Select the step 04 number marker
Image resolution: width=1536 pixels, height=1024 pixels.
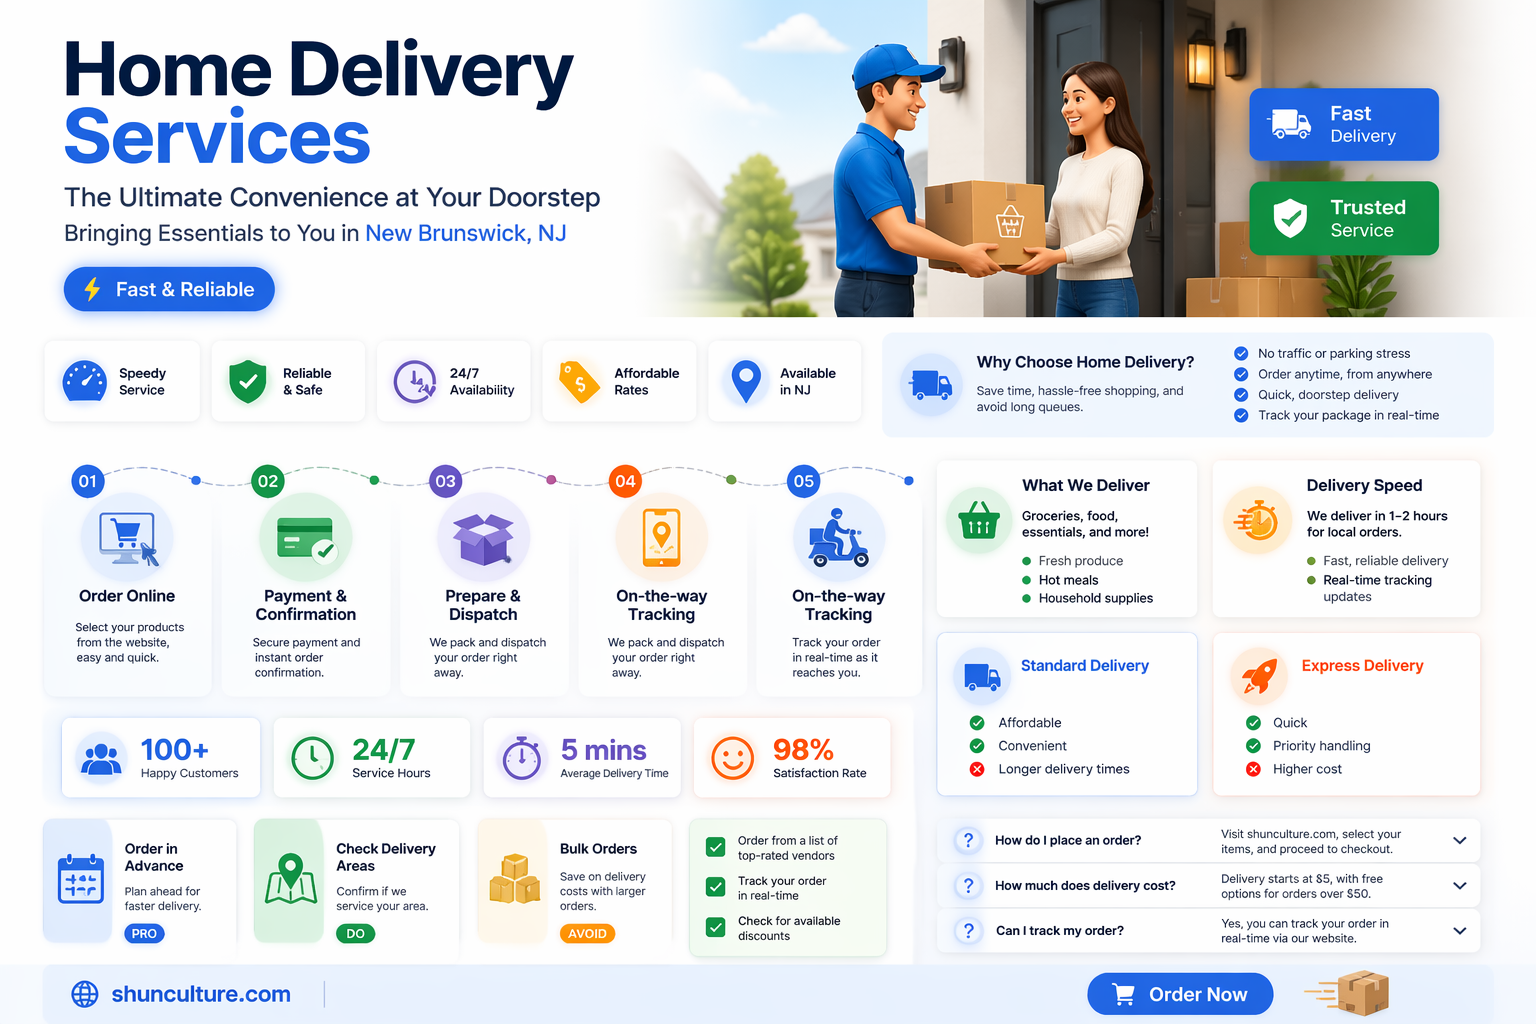pos(625,481)
